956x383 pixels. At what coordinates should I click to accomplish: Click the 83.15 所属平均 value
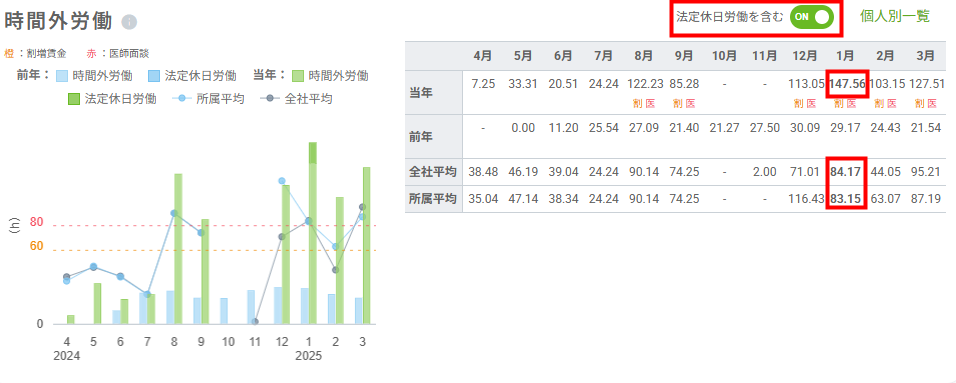[846, 198]
